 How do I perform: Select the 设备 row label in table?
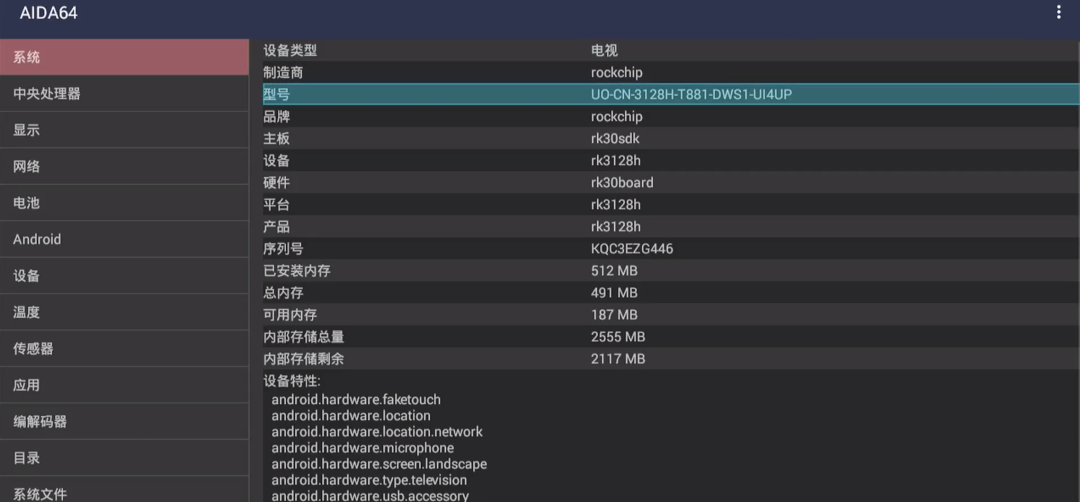(x=276, y=160)
